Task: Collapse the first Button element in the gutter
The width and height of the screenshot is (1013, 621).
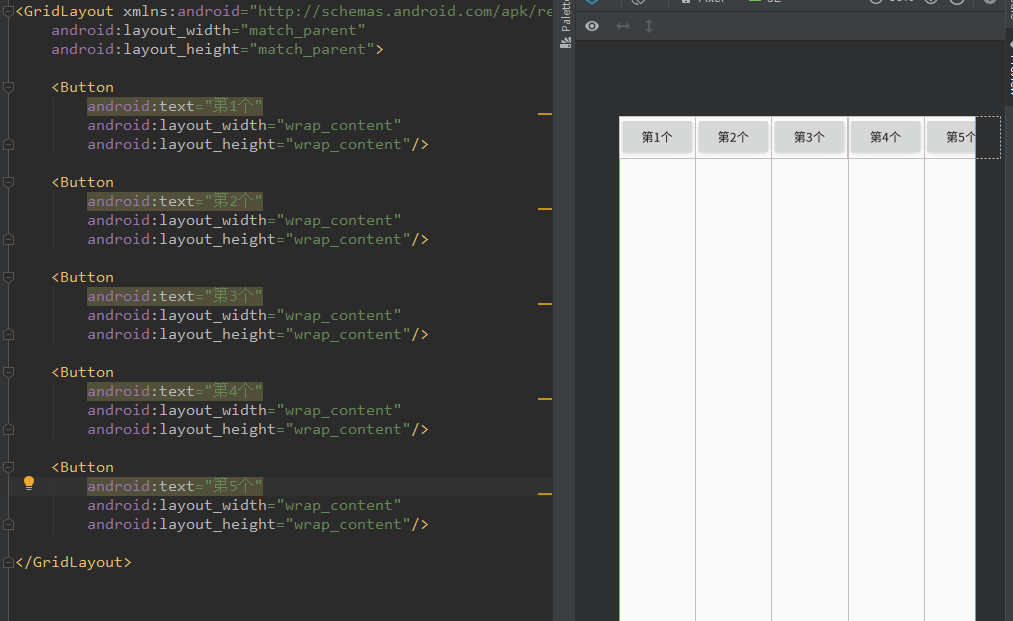Action: click(8, 87)
